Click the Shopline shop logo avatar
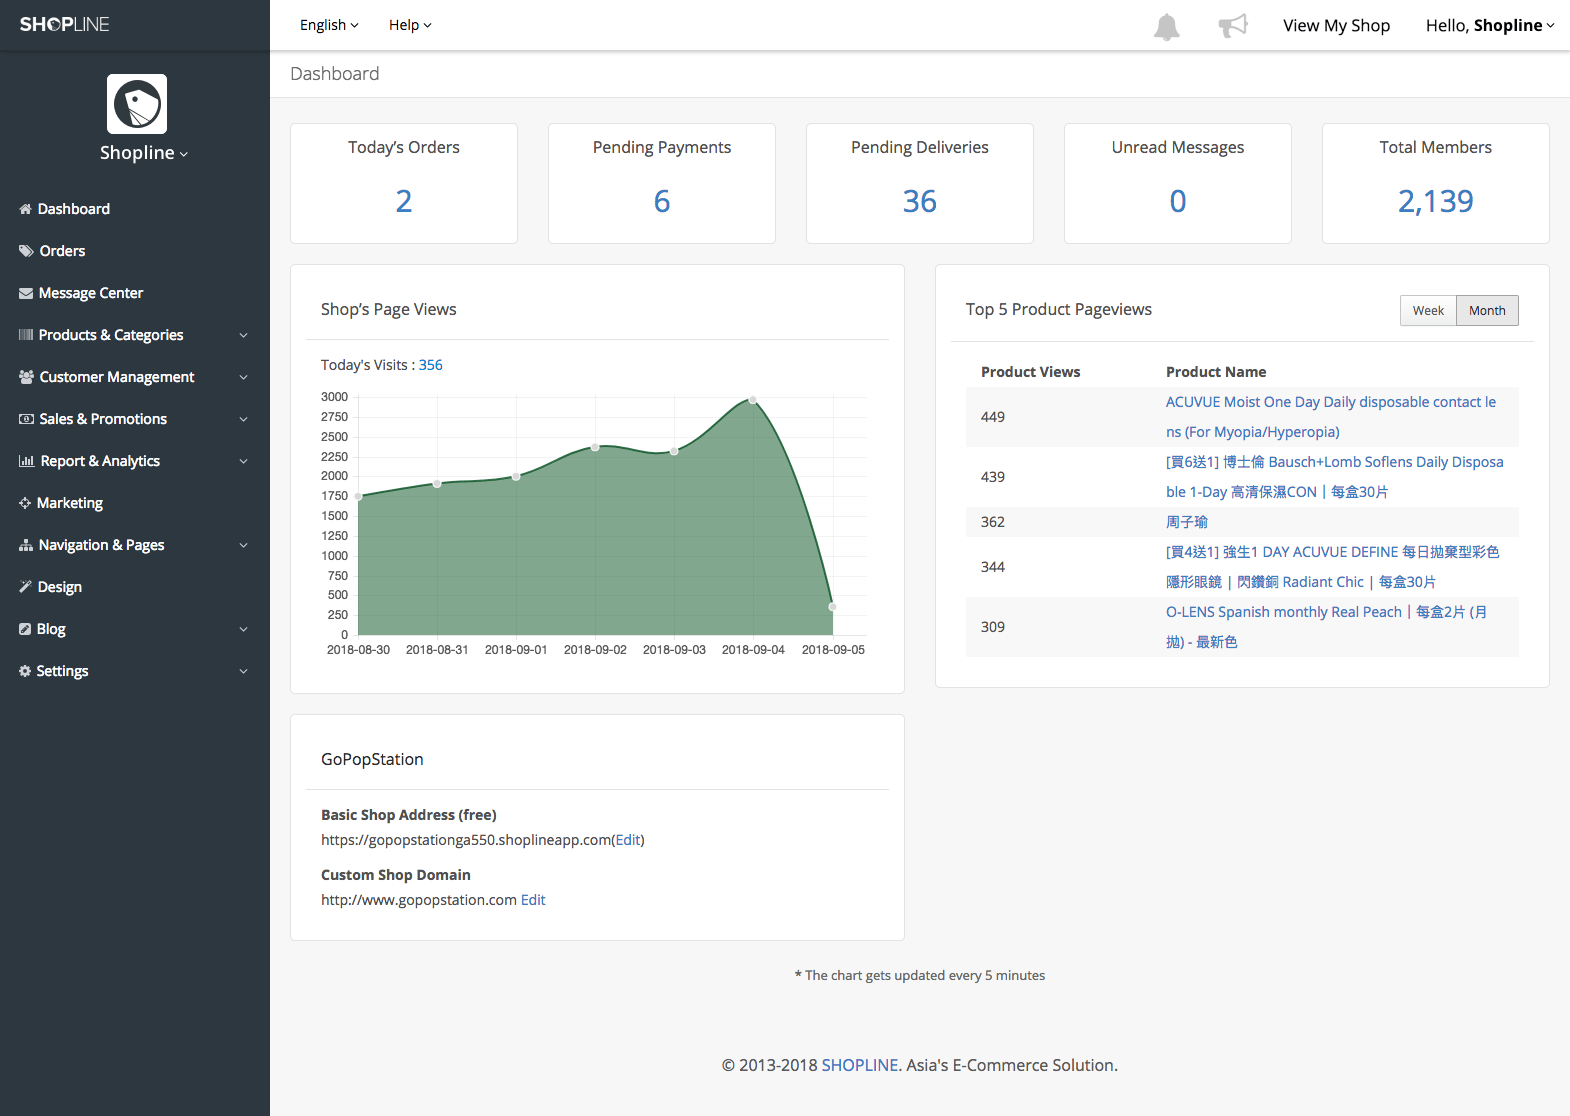This screenshot has width=1570, height=1116. click(x=137, y=104)
